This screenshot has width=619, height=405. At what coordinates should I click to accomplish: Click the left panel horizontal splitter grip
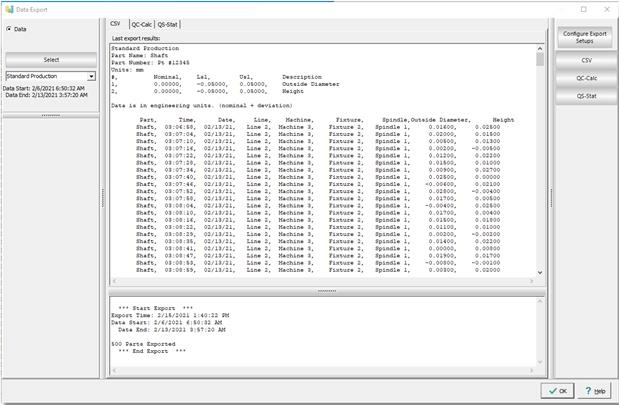pos(51,116)
